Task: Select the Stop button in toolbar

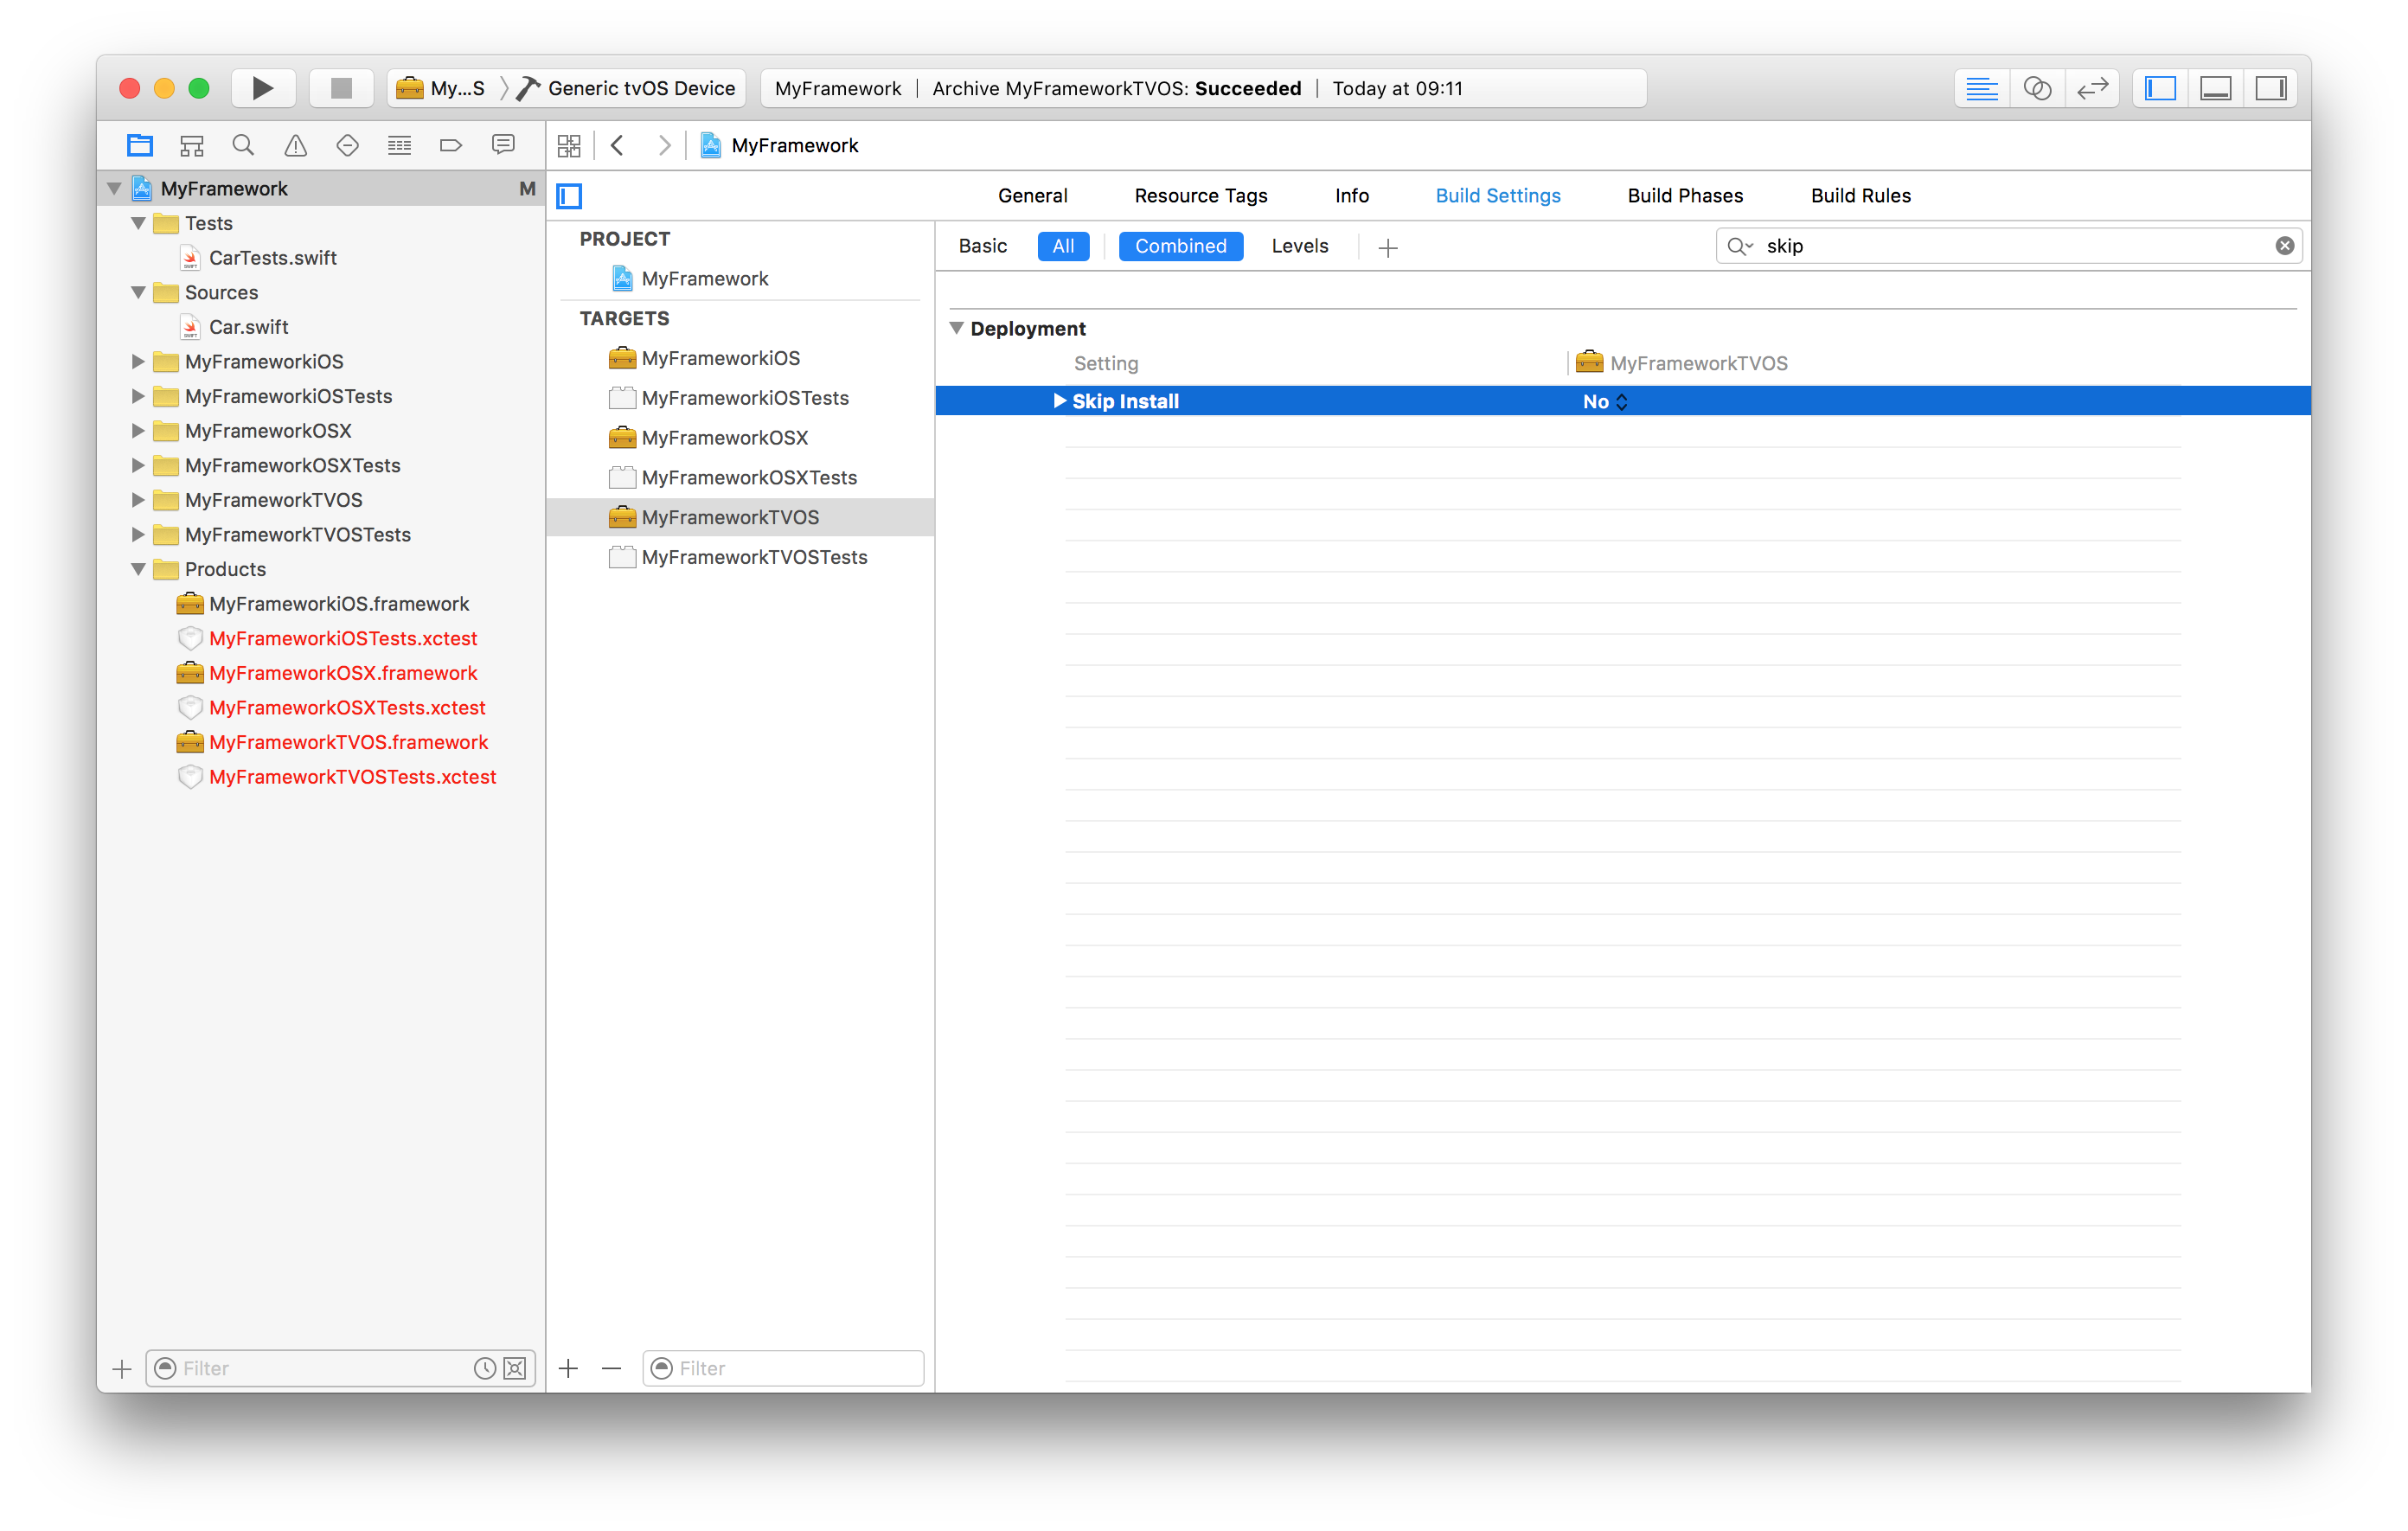Action: (x=343, y=87)
